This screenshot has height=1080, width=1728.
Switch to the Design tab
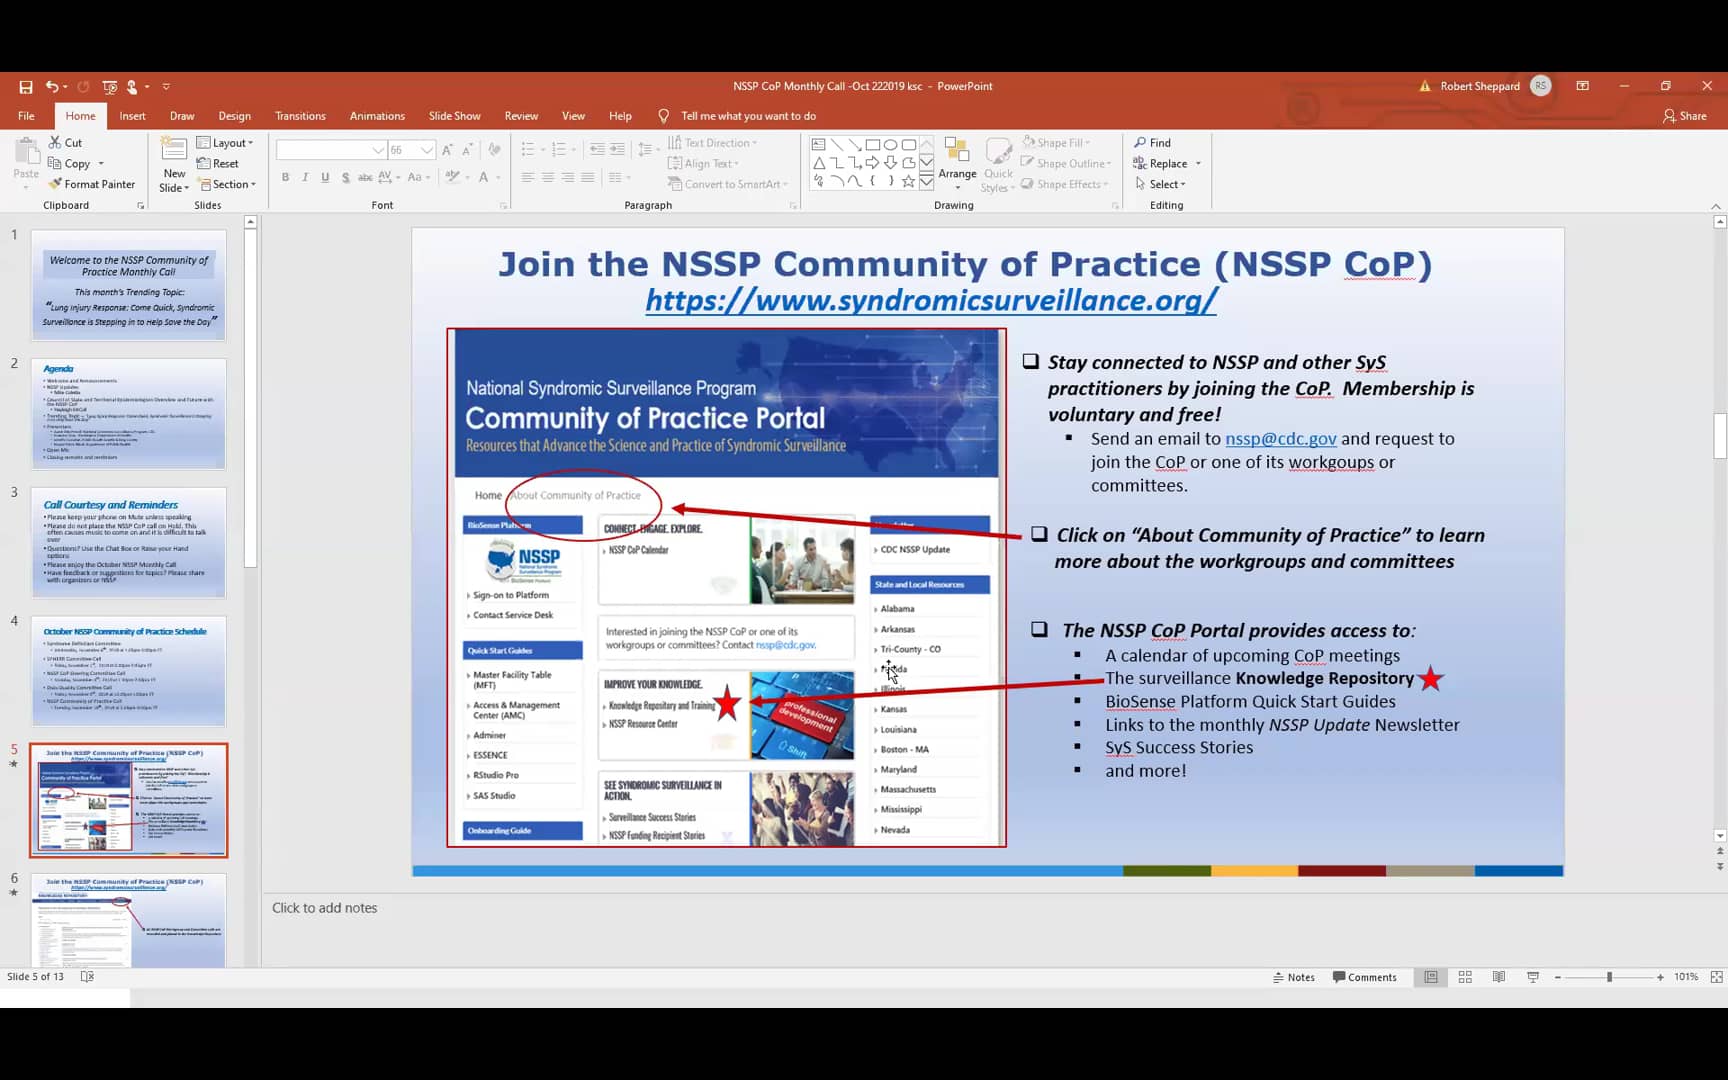point(234,116)
